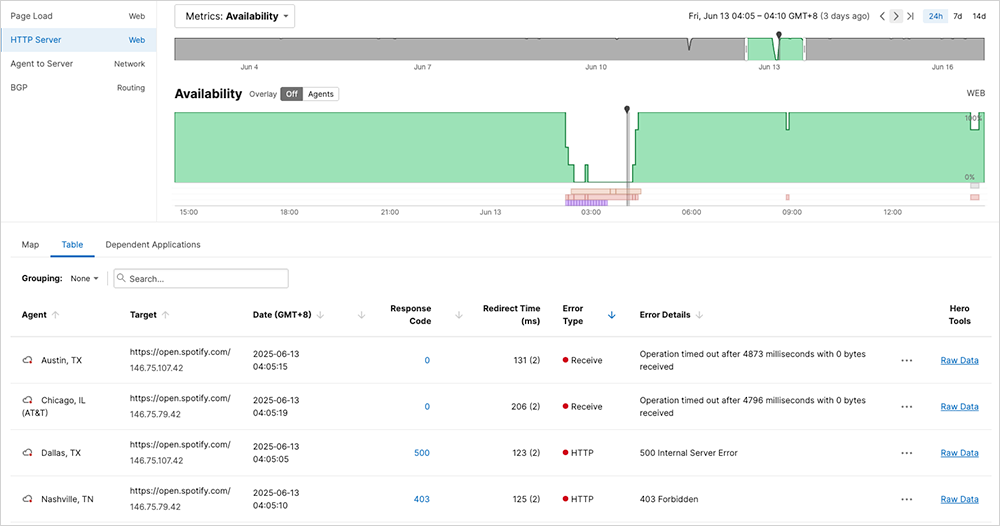This screenshot has width=1000, height=526.
Task: Go to the previous time interval
Action: point(882,16)
